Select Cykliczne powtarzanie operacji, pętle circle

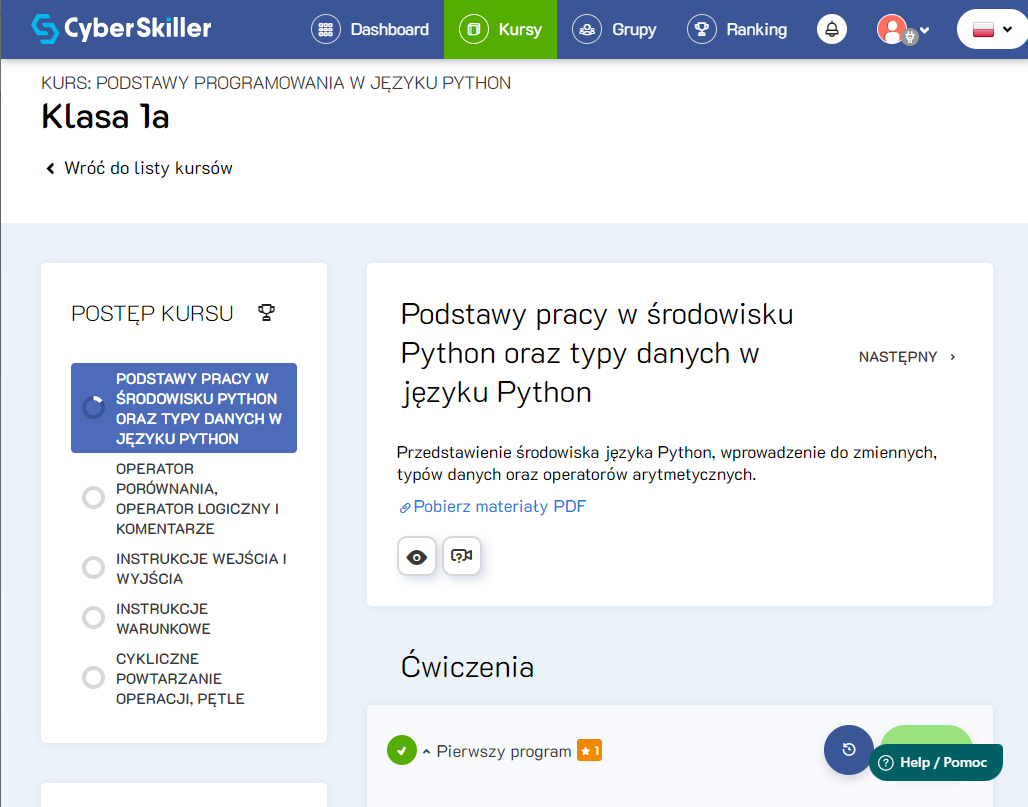coord(93,678)
